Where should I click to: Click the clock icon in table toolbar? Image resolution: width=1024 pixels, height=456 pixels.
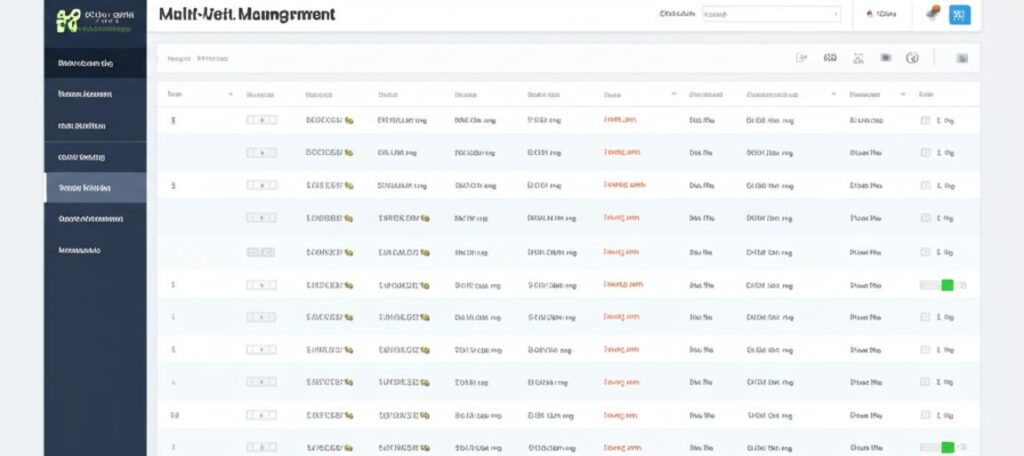[x=912, y=58]
